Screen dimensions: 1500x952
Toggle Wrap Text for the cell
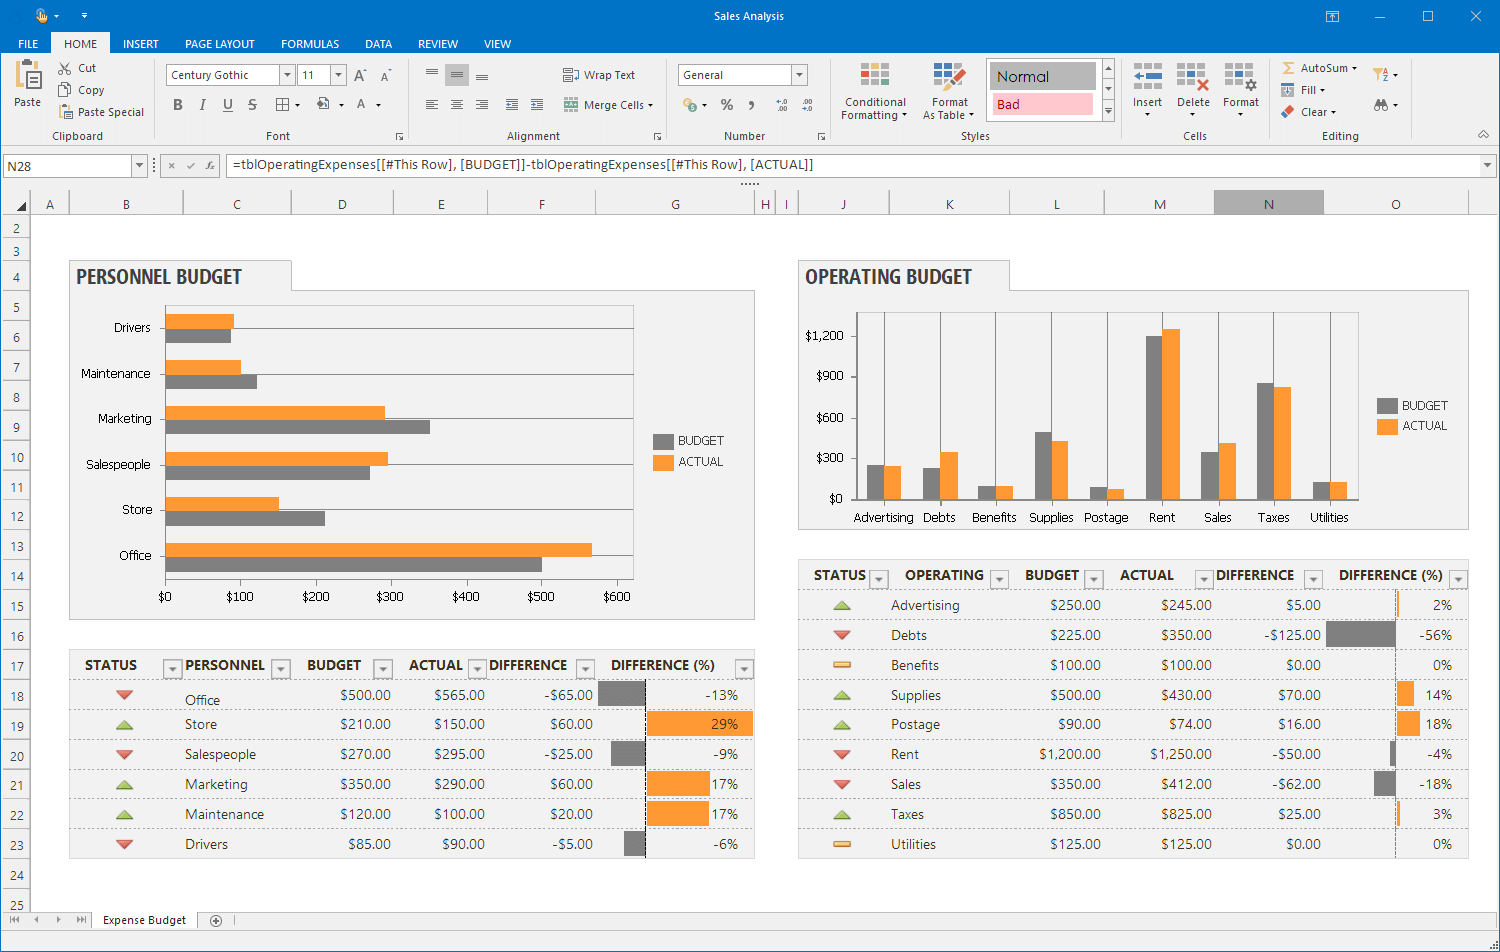tap(599, 75)
